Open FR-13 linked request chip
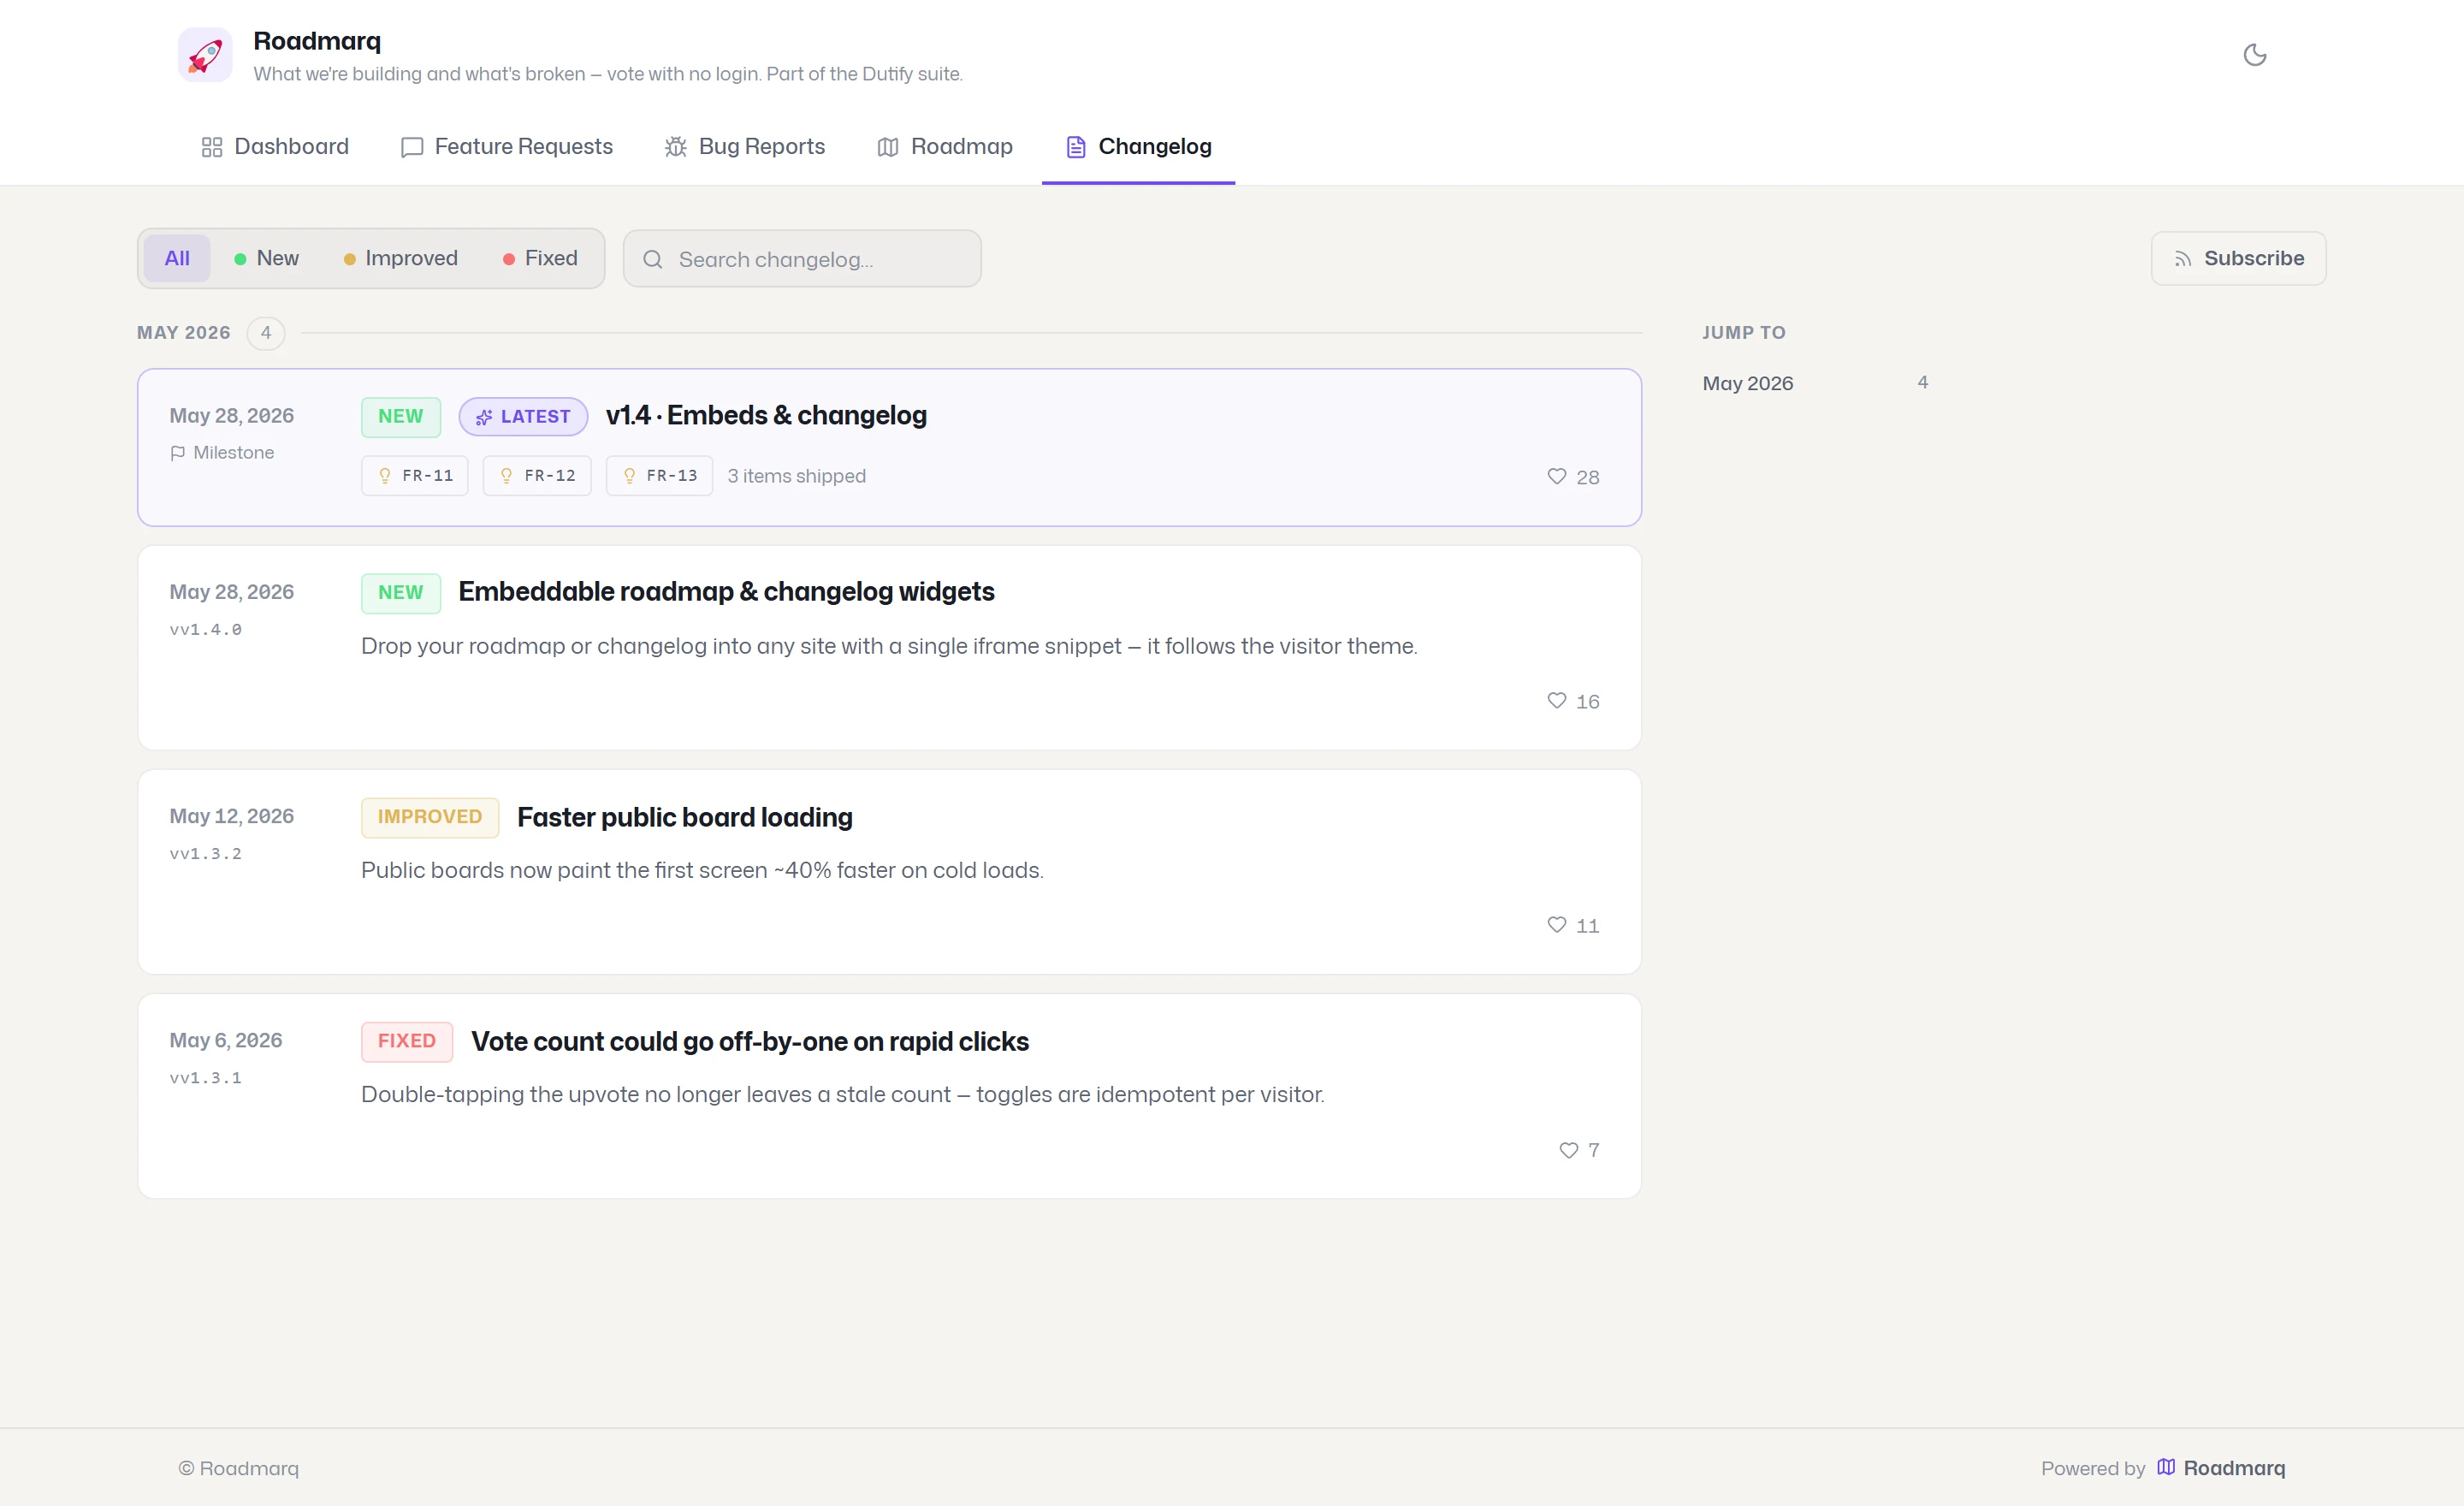Screen dimensions: 2464x1506 point(660,476)
